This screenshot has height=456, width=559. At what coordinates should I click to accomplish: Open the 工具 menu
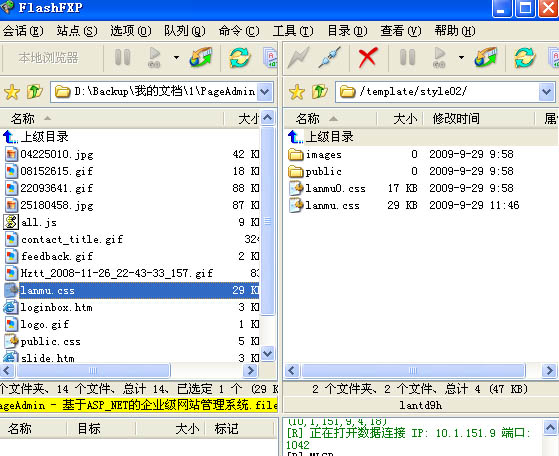[x=293, y=31]
